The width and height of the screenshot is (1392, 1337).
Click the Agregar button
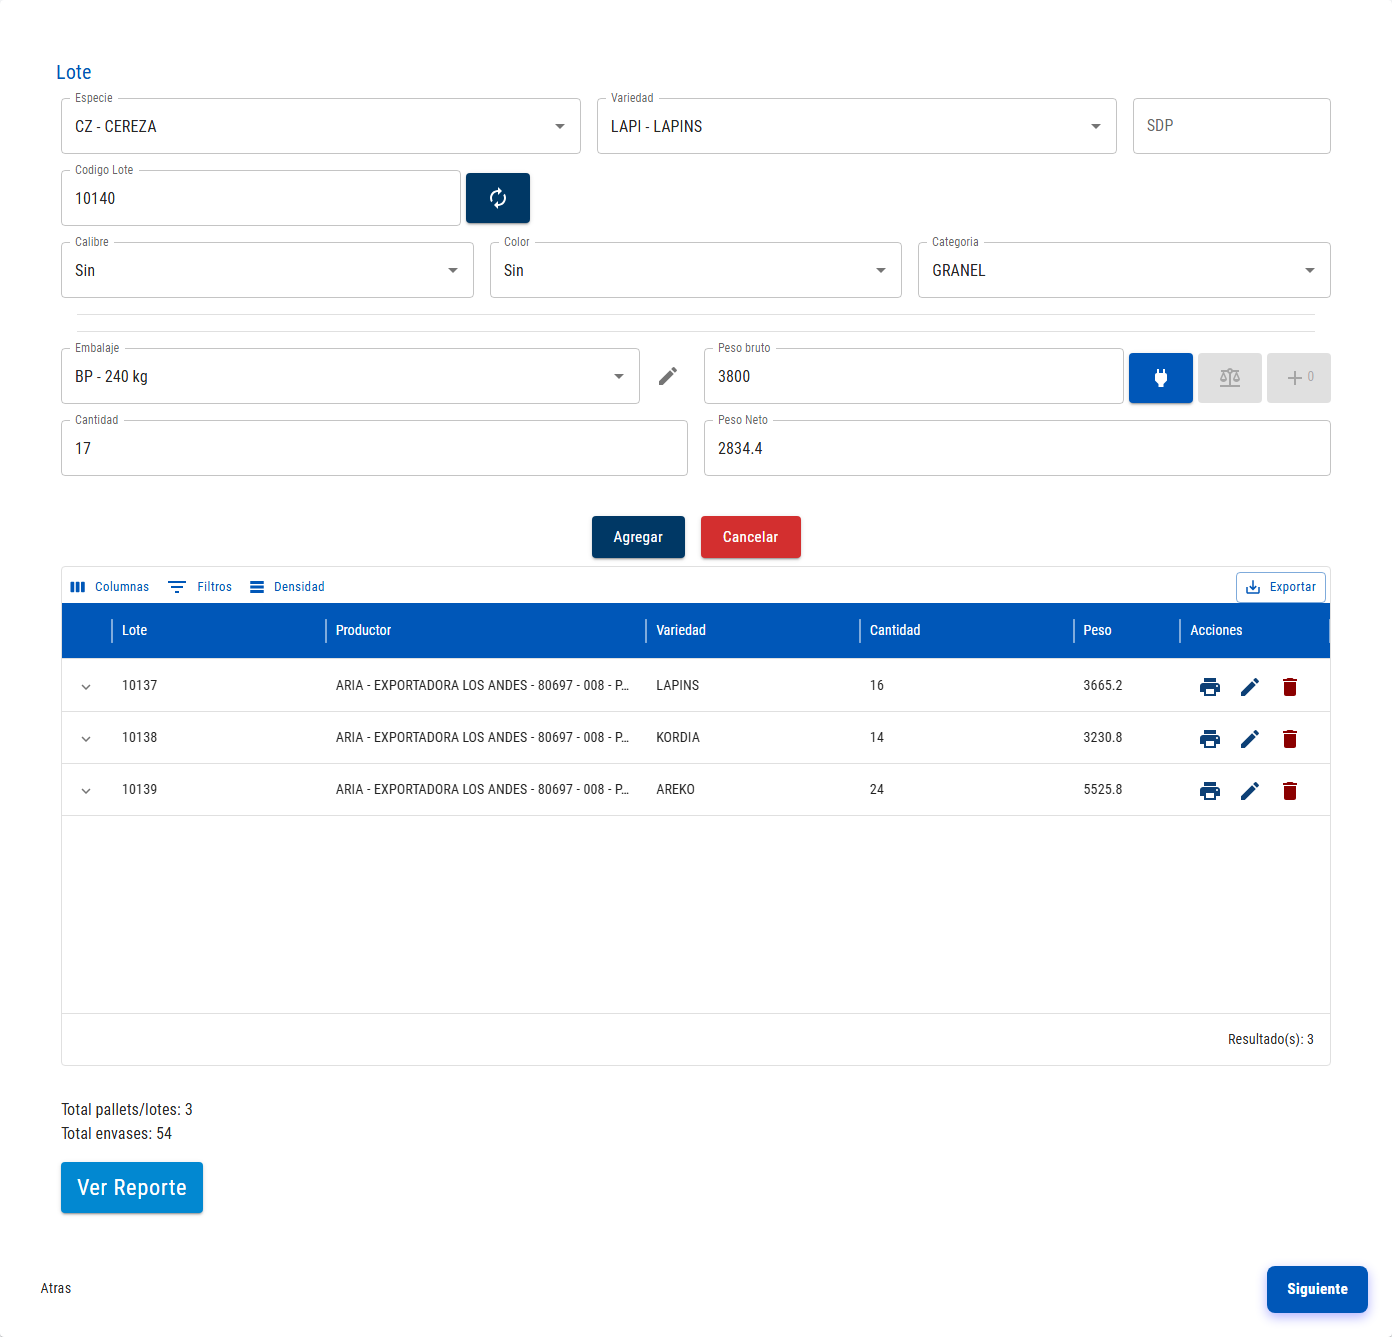[638, 537]
